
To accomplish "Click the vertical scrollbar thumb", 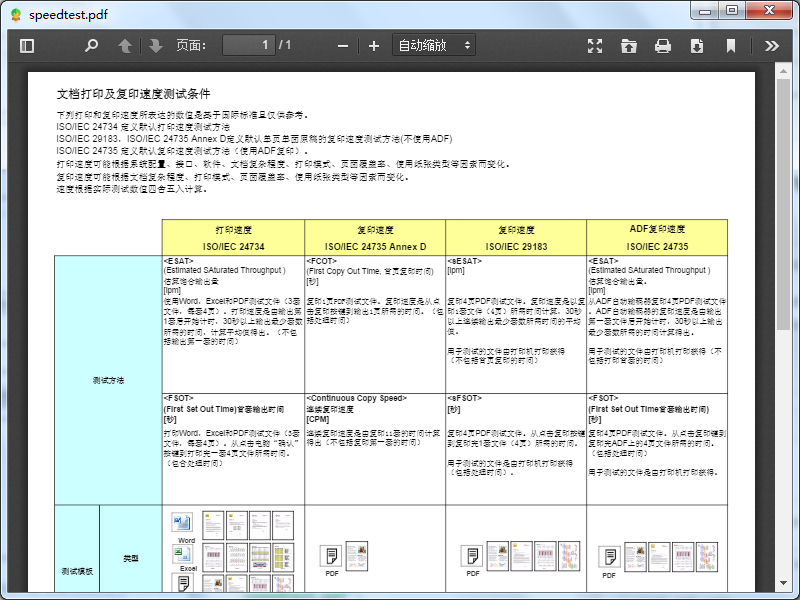I will pos(783,205).
